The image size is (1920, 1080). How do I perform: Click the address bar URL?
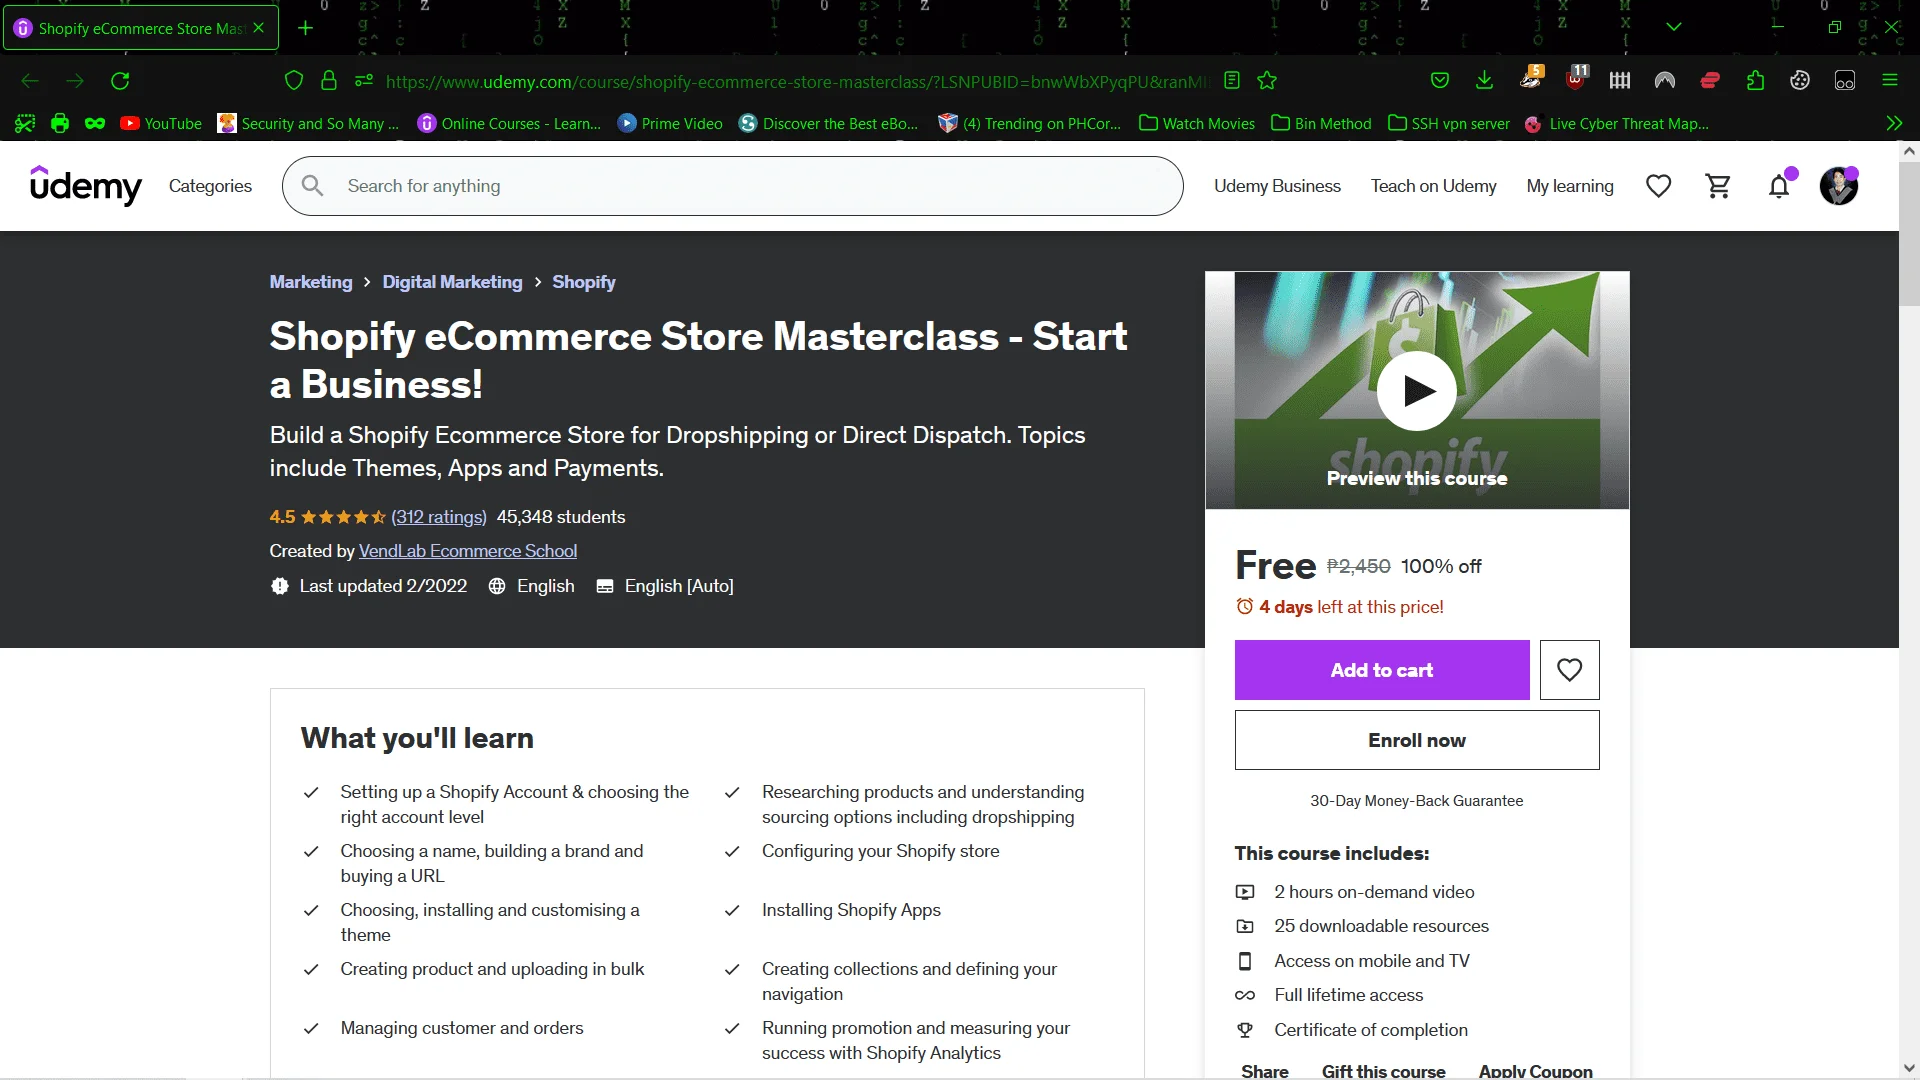[x=797, y=81]
